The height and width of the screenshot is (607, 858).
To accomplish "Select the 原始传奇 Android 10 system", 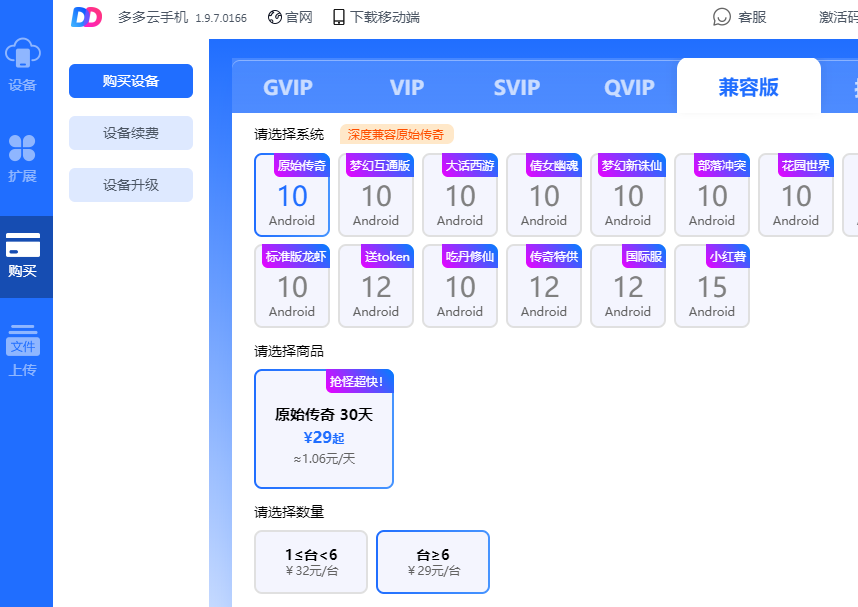I will click(x=292, y=195).
